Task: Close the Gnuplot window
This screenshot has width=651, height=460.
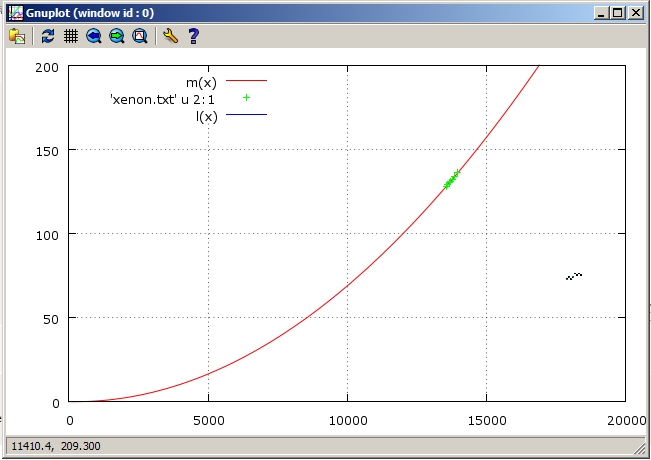Action: click(636, 13)
